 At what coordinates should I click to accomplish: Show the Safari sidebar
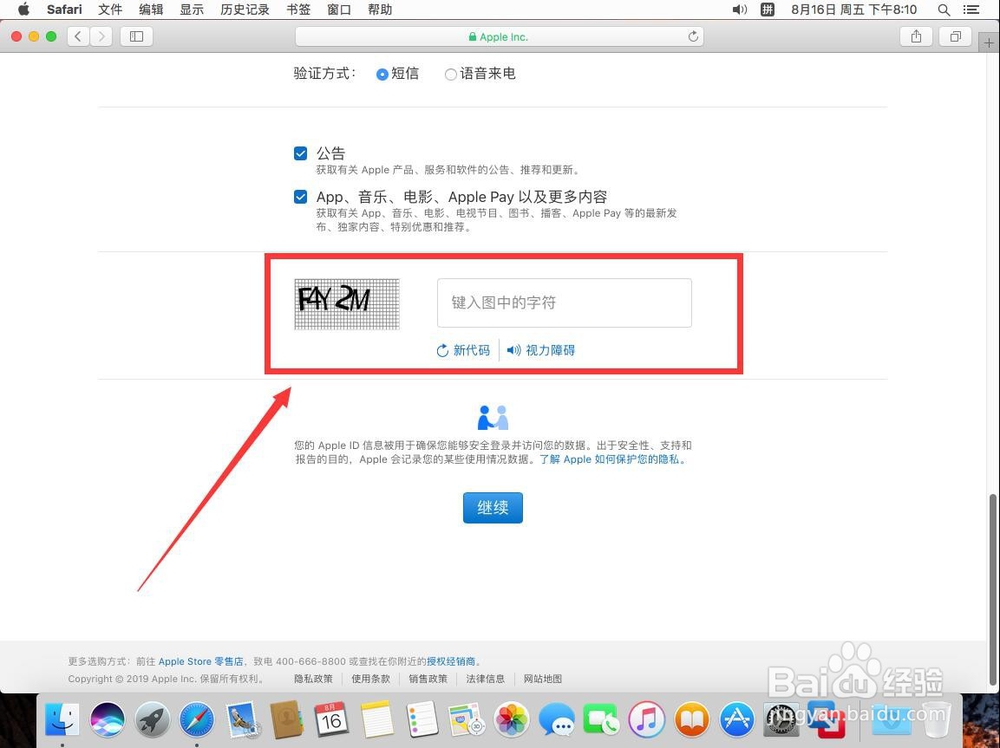[x=136, y=36]
